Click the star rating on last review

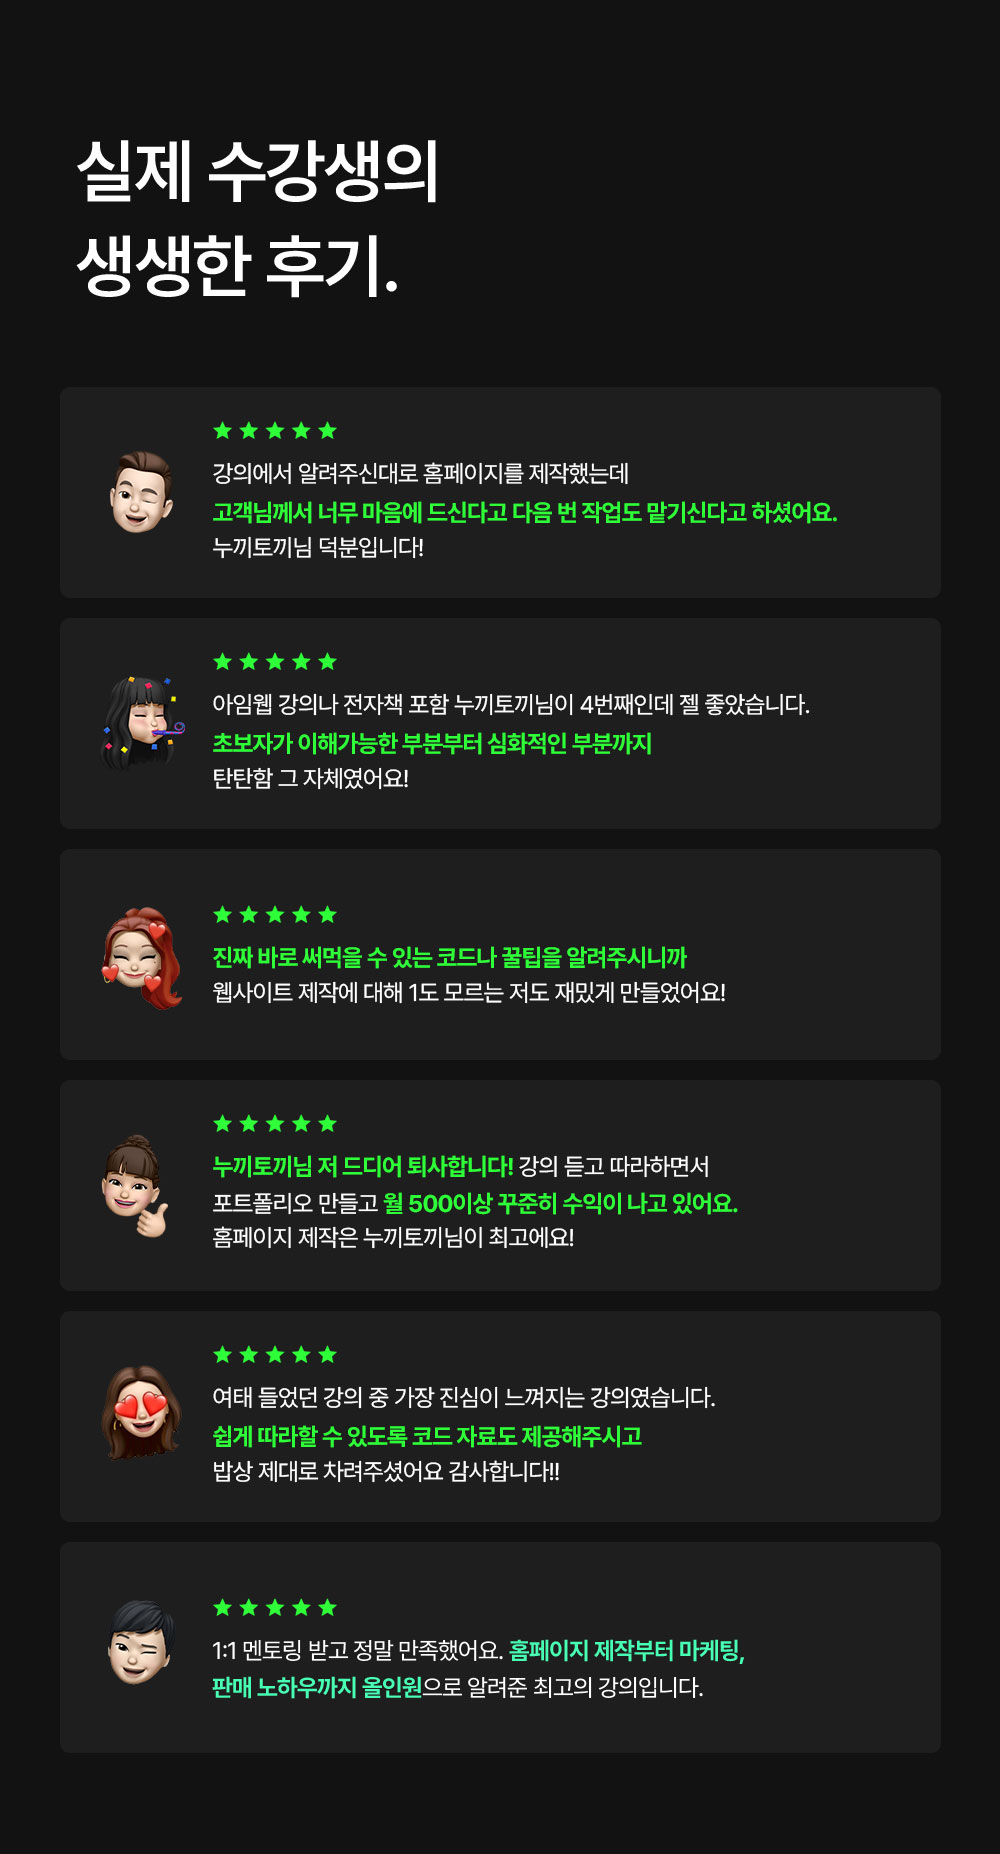[275, 1608]
